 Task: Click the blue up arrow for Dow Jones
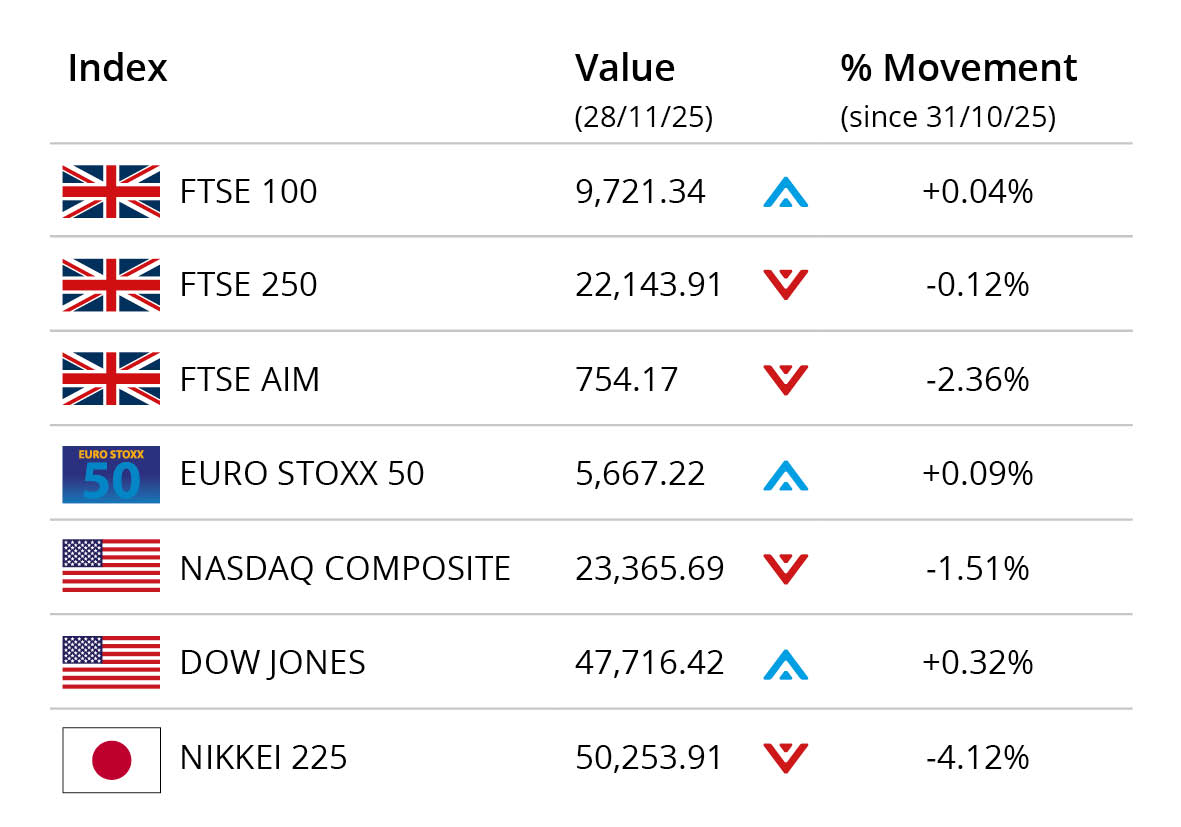[785, 662]
